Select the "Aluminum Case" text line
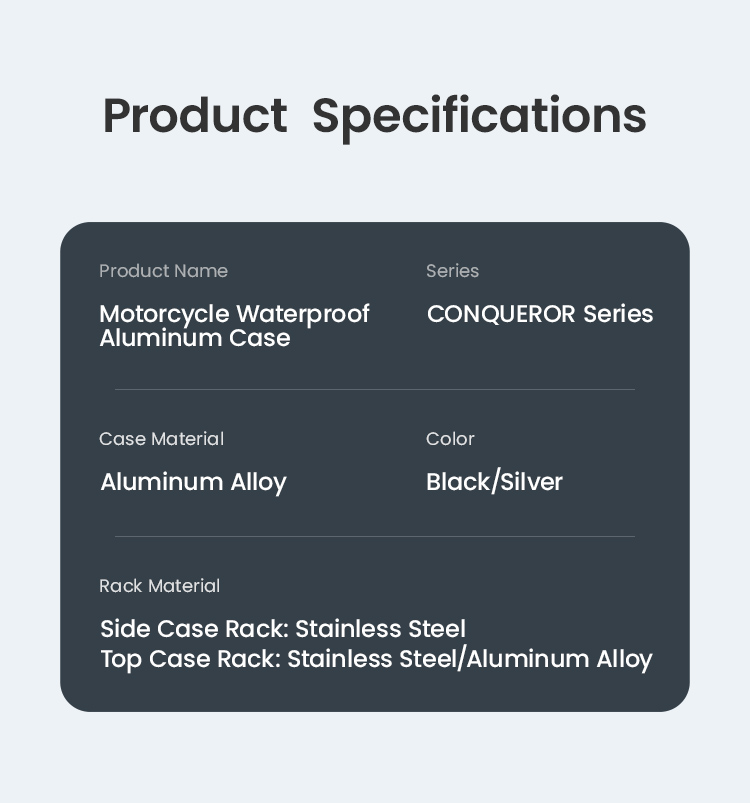Image resolution: width=750 pixels, height=803 pixels. coord(195,338)
